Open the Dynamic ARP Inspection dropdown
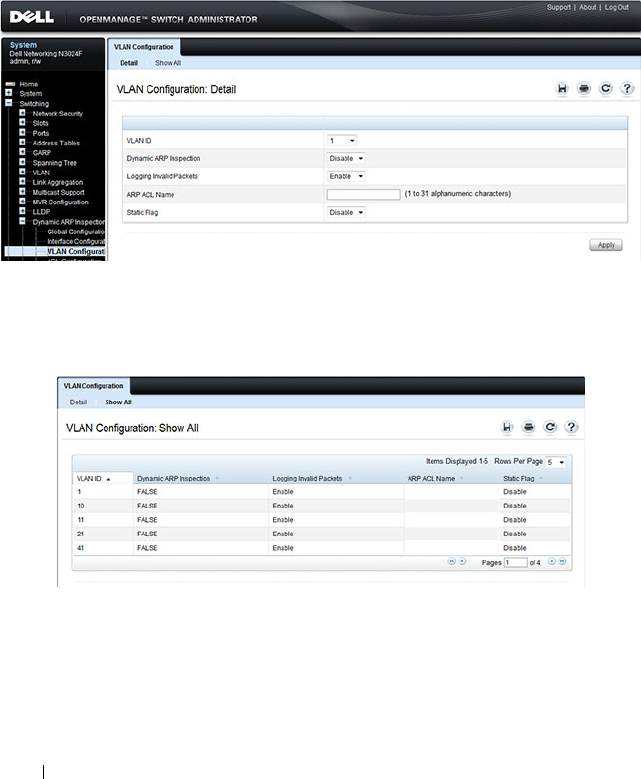This screenshot has width=641, height=779. [346, 158]
